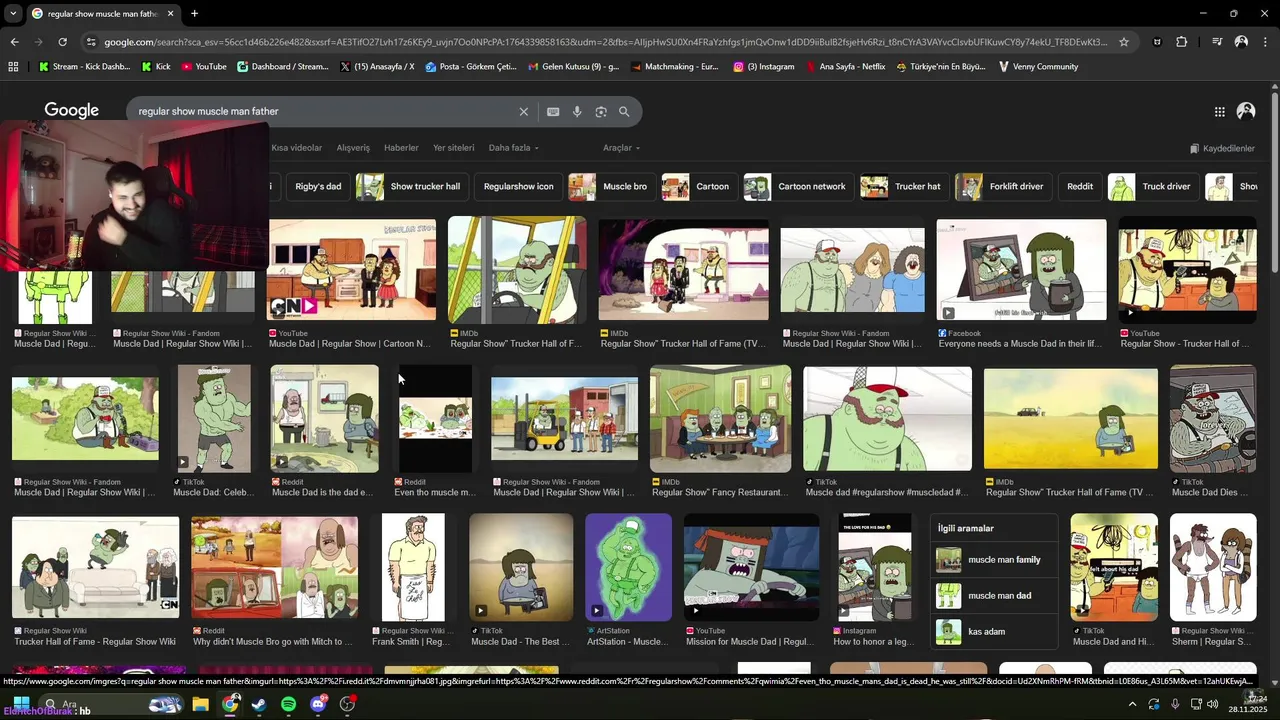Open the Instagram bookmark
Screen dimensions: 1280x720
point(764,67)
